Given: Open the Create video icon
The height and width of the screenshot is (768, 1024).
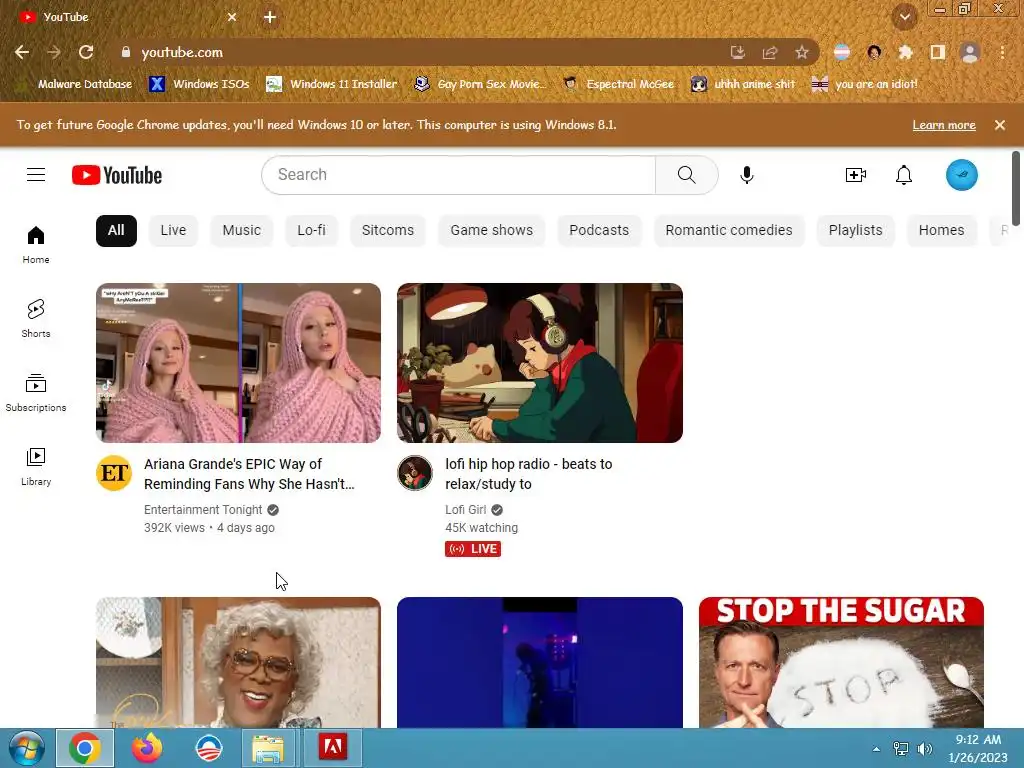Looking at the screenshot, I should (856, 175).
